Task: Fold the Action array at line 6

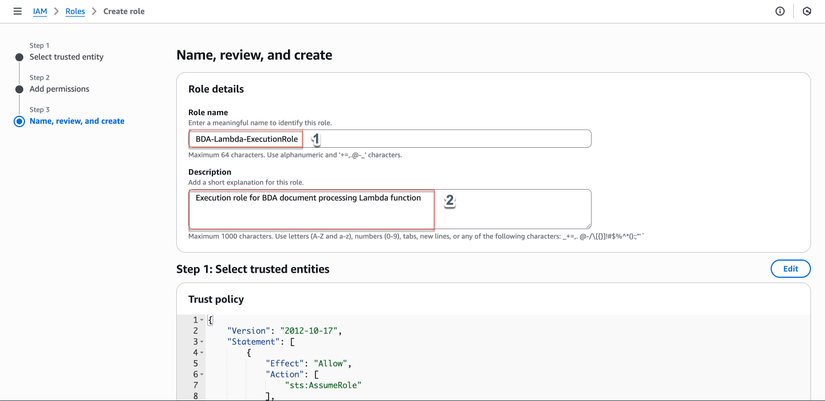Action: [x=202, y=375]
